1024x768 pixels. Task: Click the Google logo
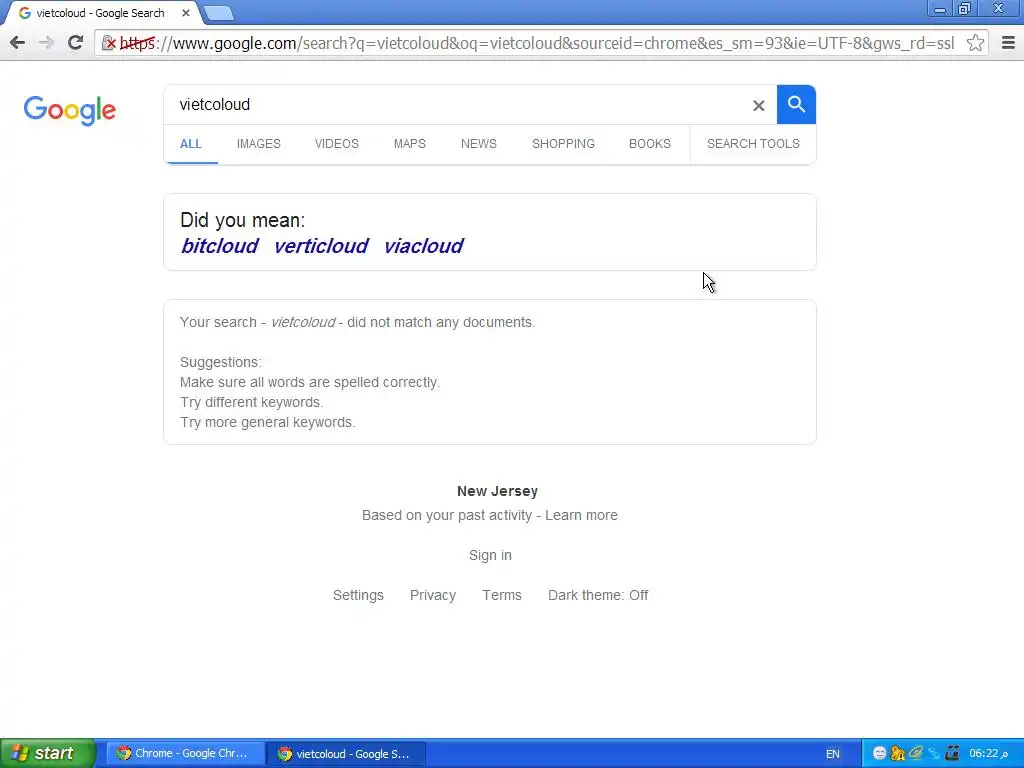pos(70,110)
